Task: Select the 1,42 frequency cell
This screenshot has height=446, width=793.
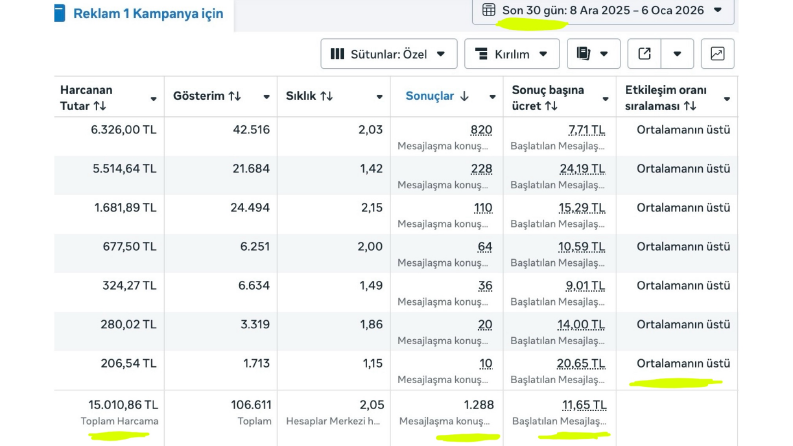Action: tap(371, 169)
